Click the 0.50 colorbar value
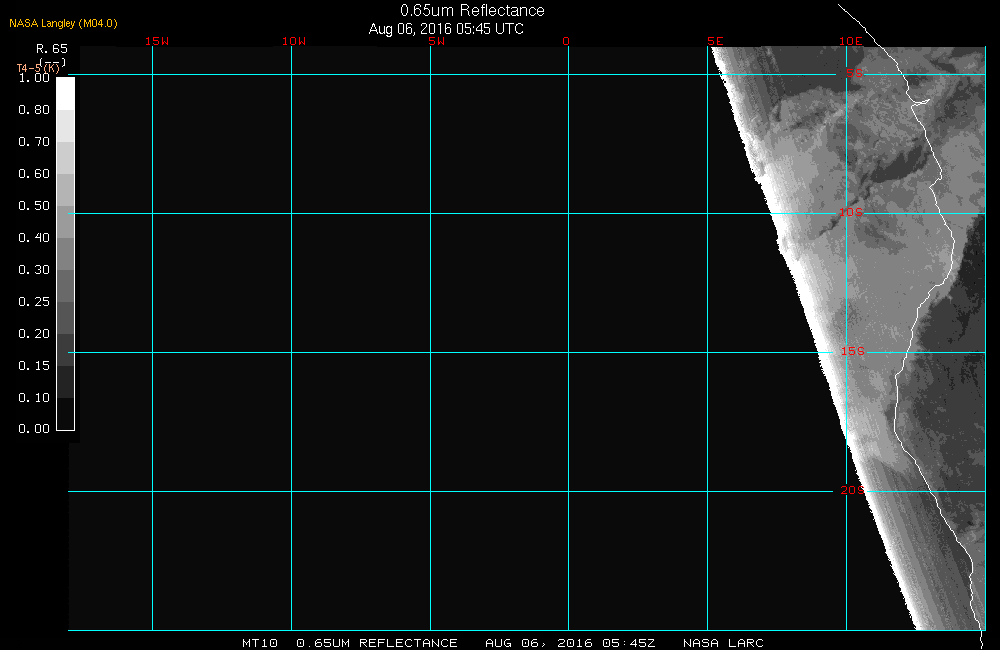This screenshot has height=650, width=1000. tap(34, 205)
